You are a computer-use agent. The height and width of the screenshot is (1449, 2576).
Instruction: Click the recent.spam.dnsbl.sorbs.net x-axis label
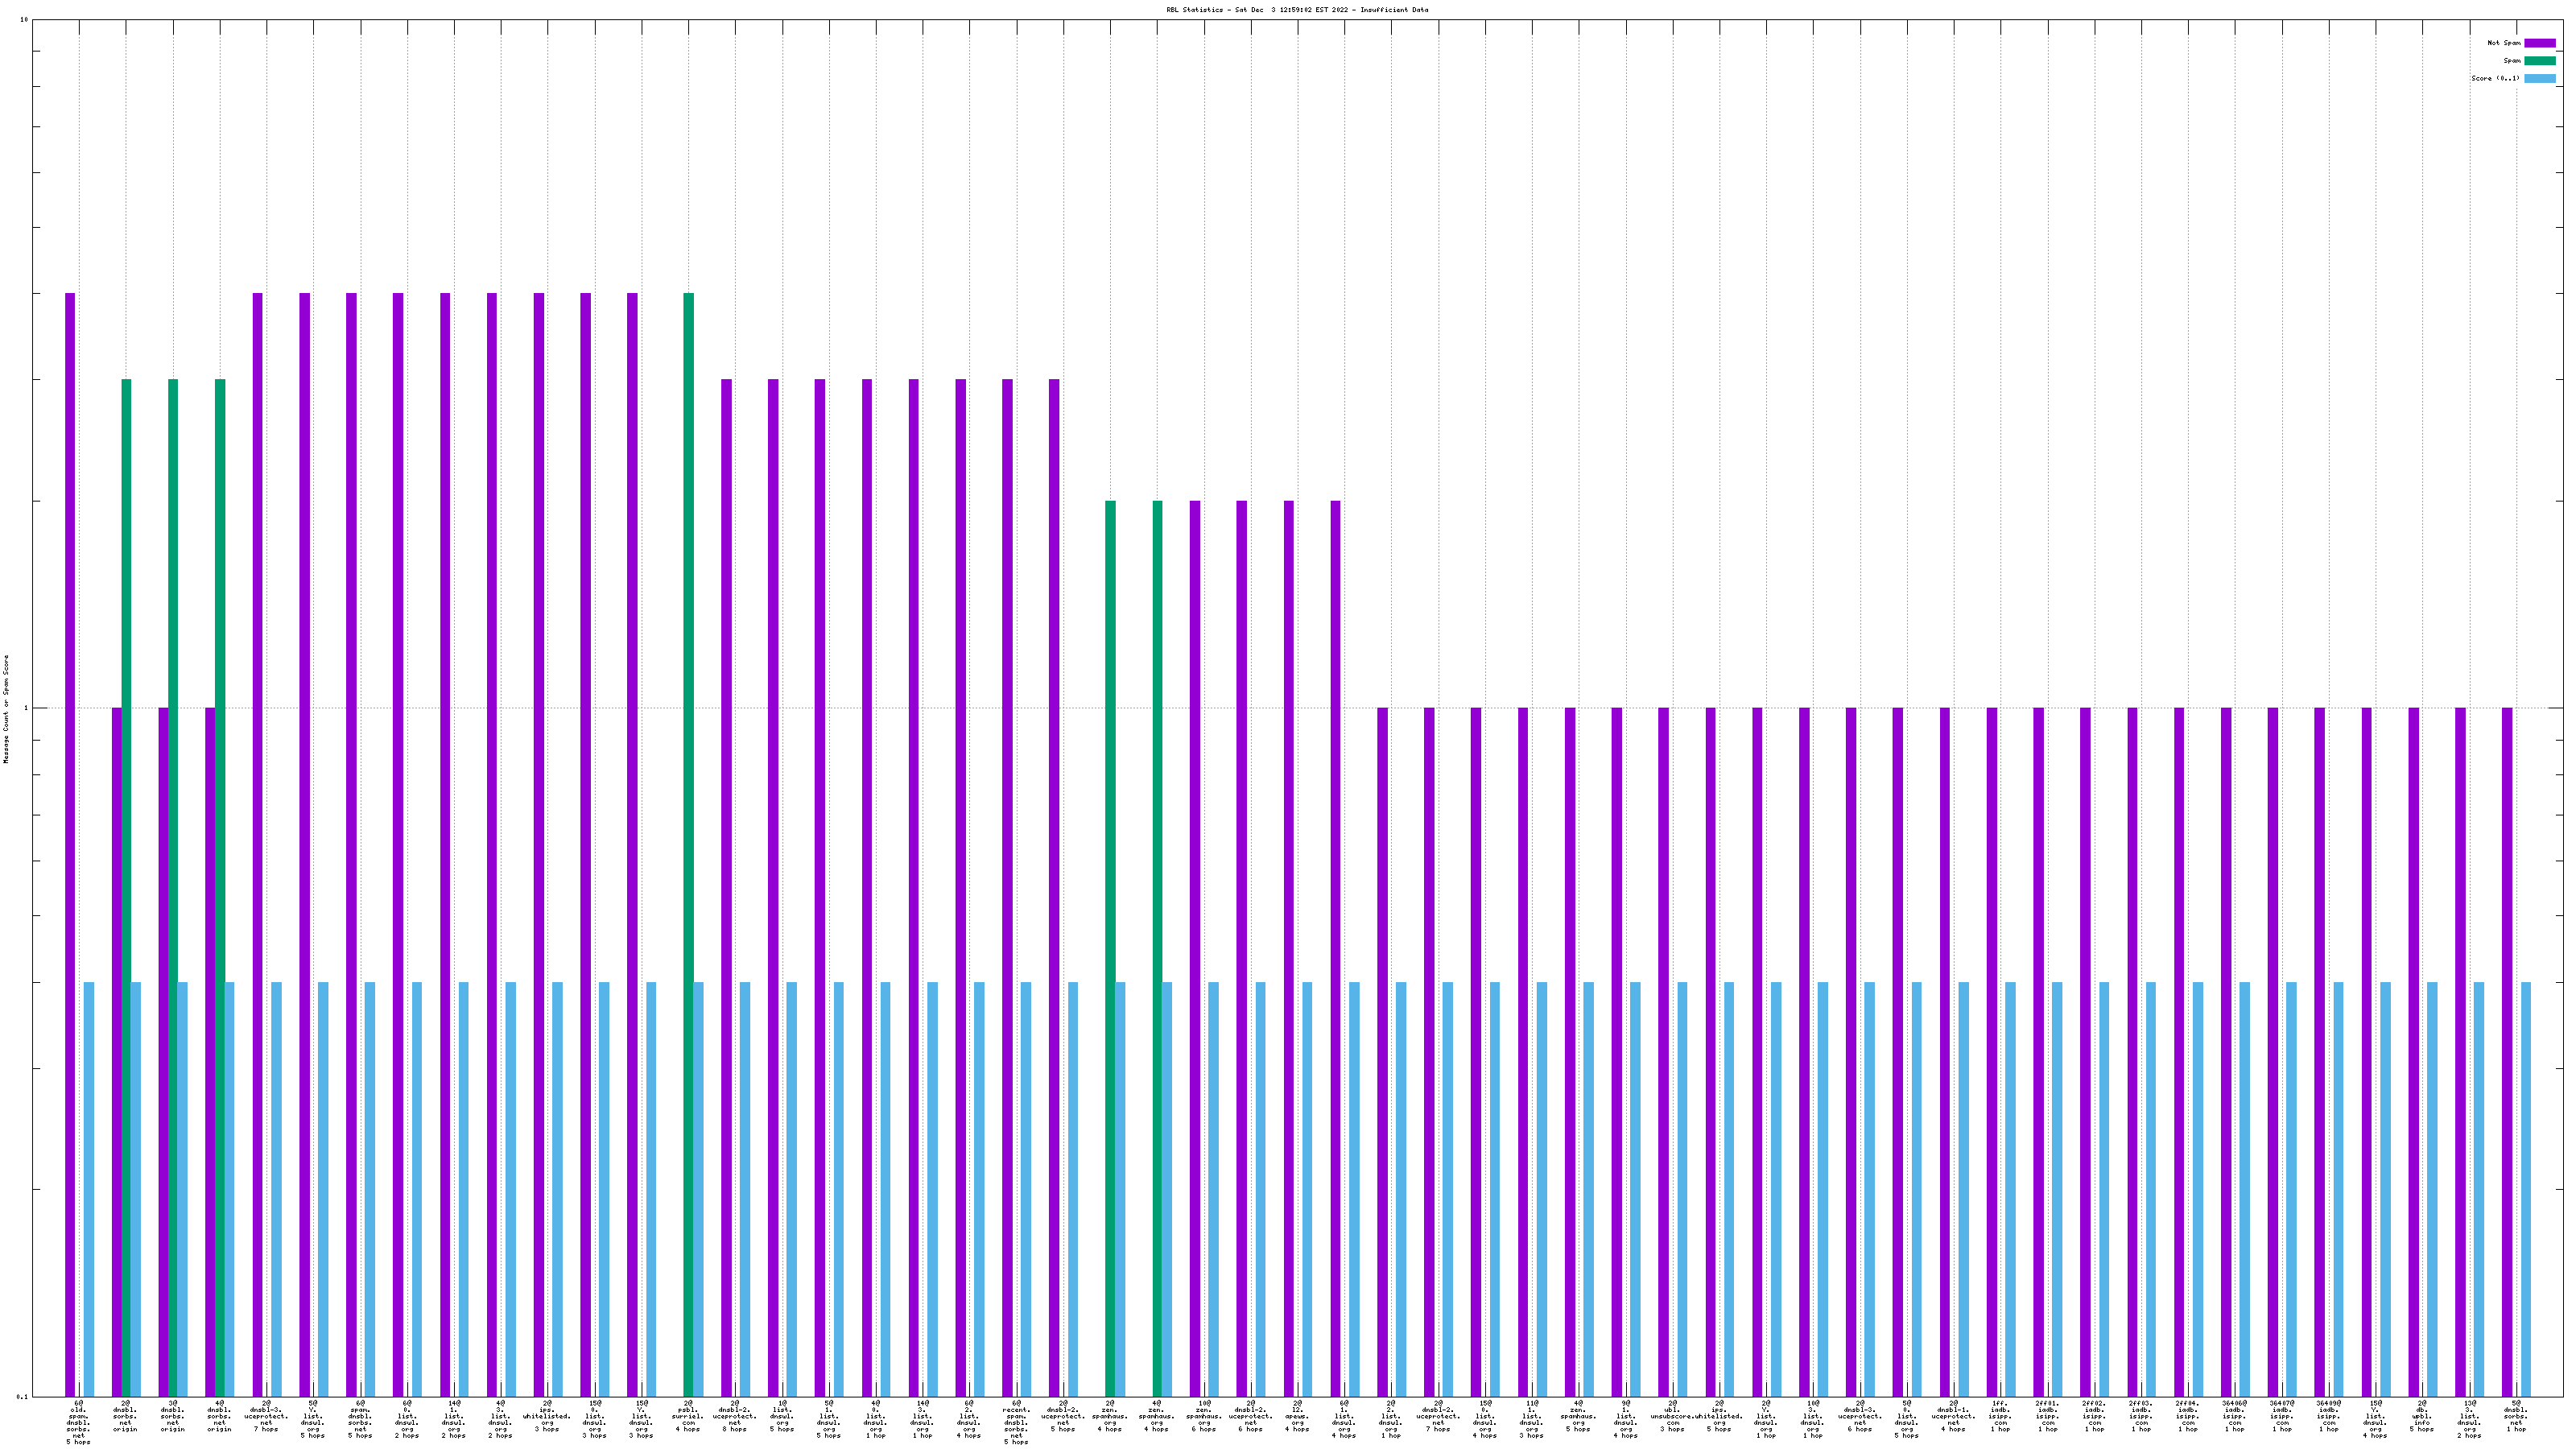click(x=1016, y=1423)
